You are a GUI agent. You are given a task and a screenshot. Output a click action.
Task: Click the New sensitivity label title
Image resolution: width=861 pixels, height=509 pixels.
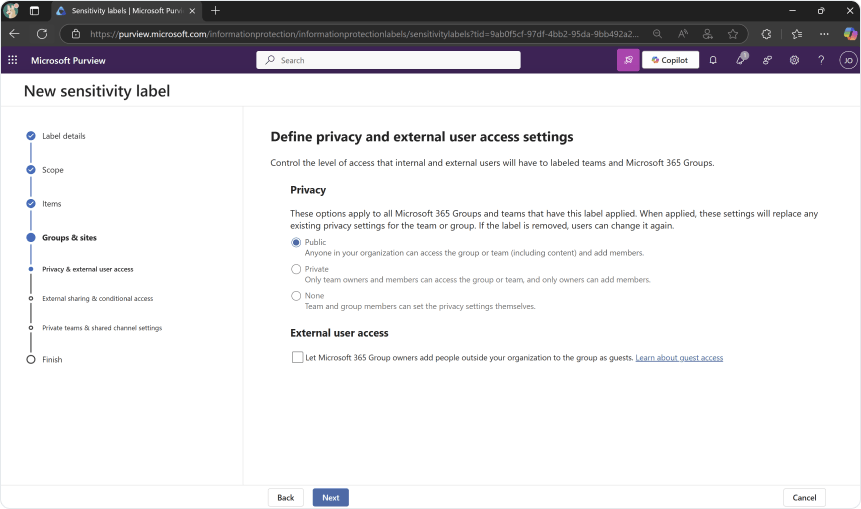click(97, 91)
